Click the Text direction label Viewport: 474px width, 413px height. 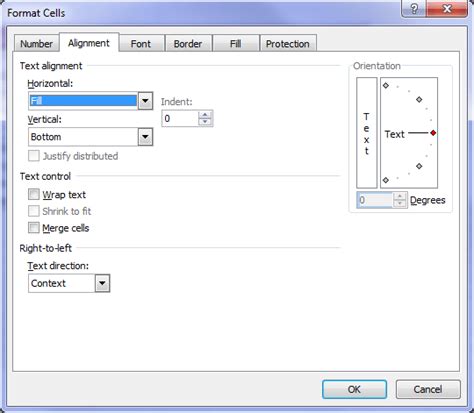click(x=58, y=266)
